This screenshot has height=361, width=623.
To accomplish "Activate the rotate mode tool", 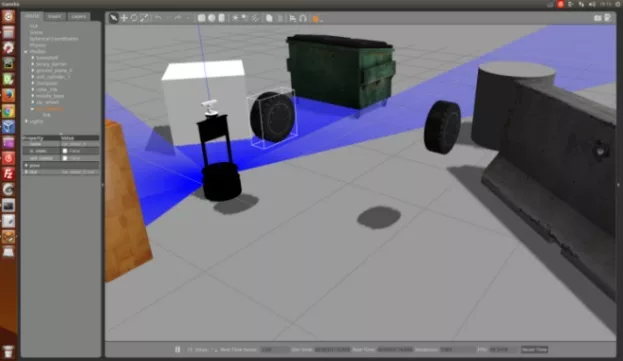I will [134, 18].
